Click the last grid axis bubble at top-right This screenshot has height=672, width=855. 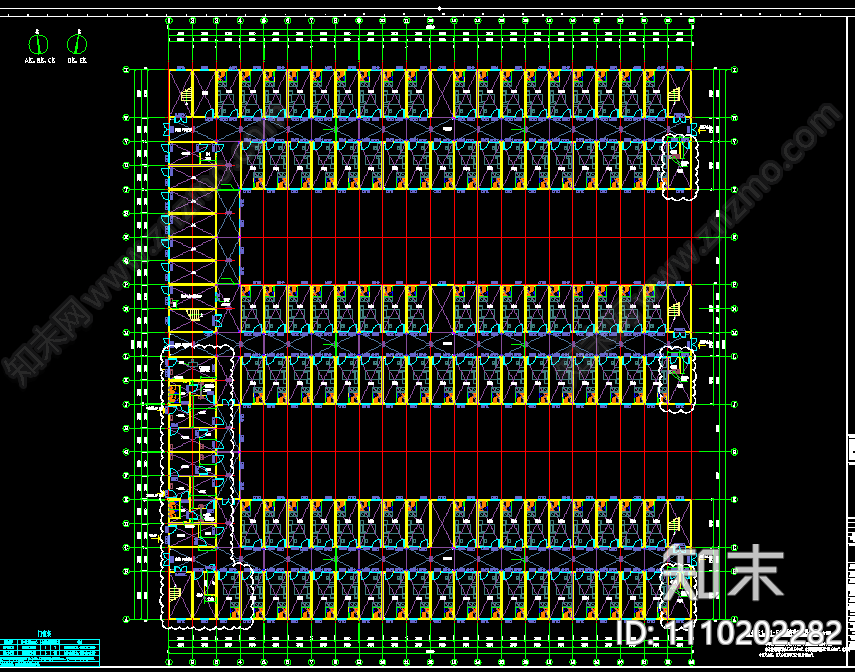click(692, 20)
